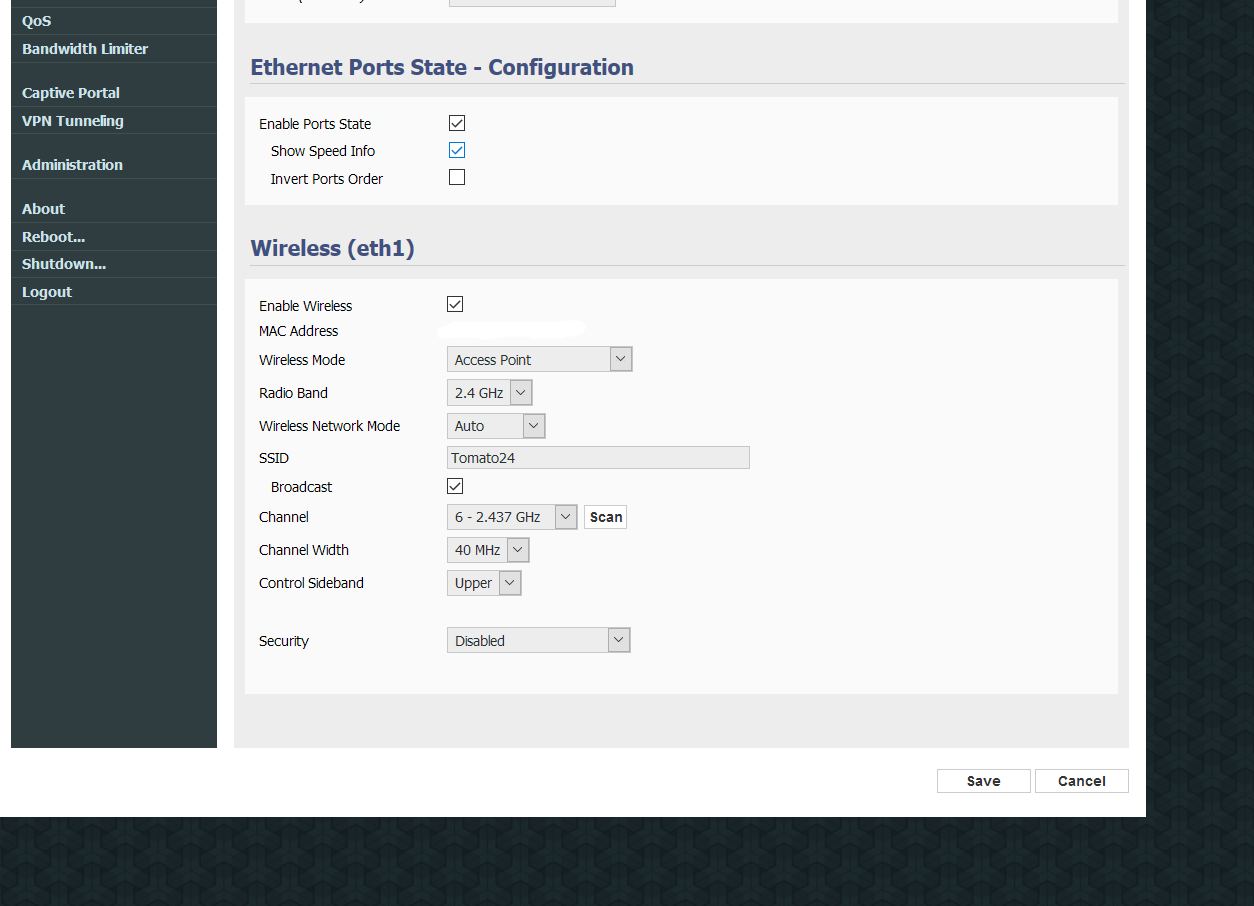Viewport: 1254px width, 906px height.
Task: Open Channel Width dropdown
Action: pyautogui.click(x=488, y=549)
